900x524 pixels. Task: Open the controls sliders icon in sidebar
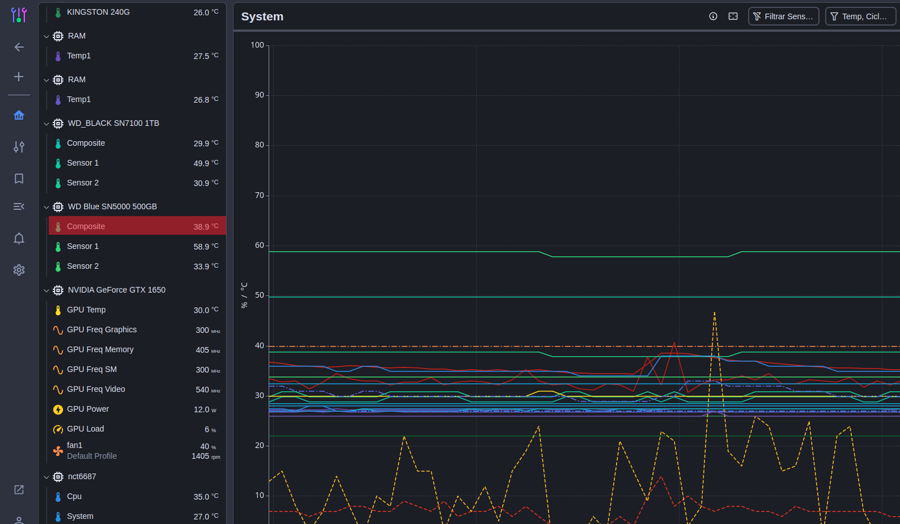tap(19, 147)
